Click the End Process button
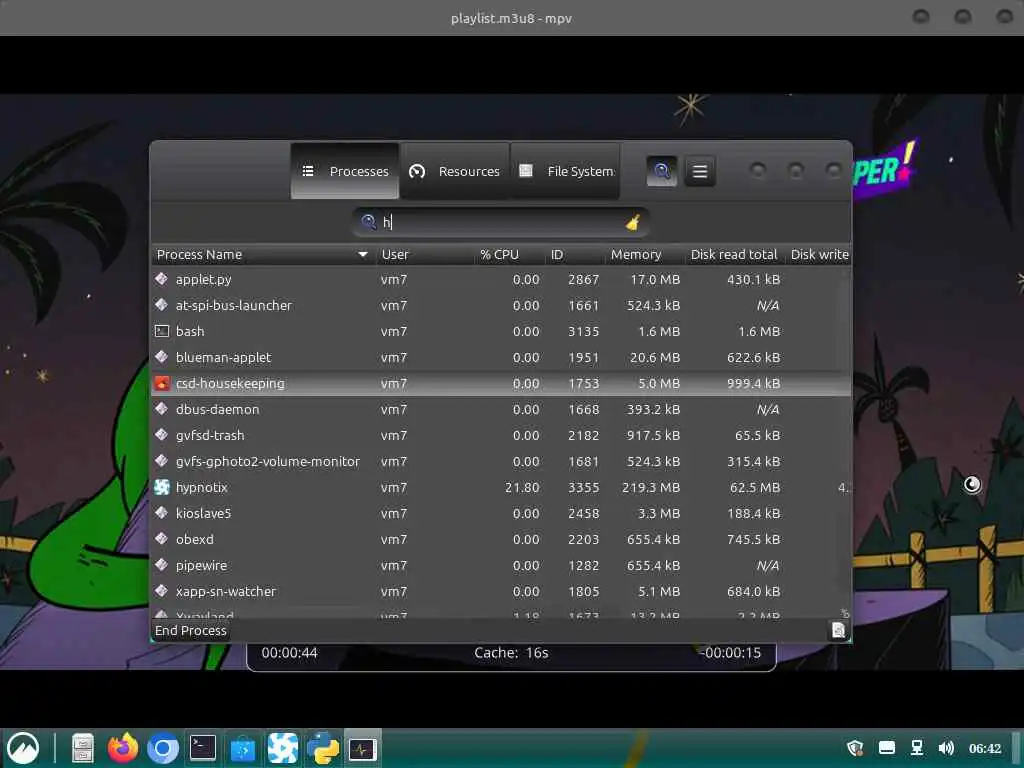Viewport: 1024px width, 768px height. pyautogui.click(x=191, y=631)
